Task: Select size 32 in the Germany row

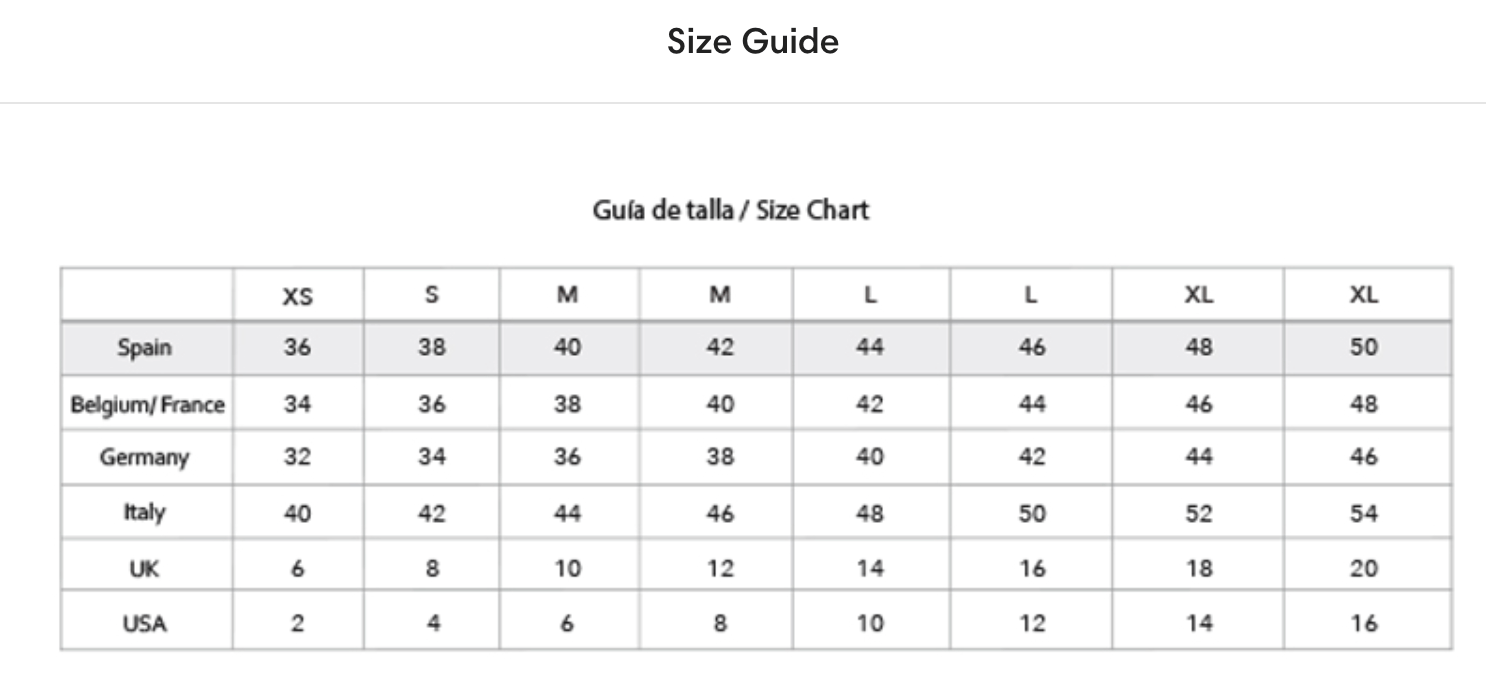Action: (297, 458)
